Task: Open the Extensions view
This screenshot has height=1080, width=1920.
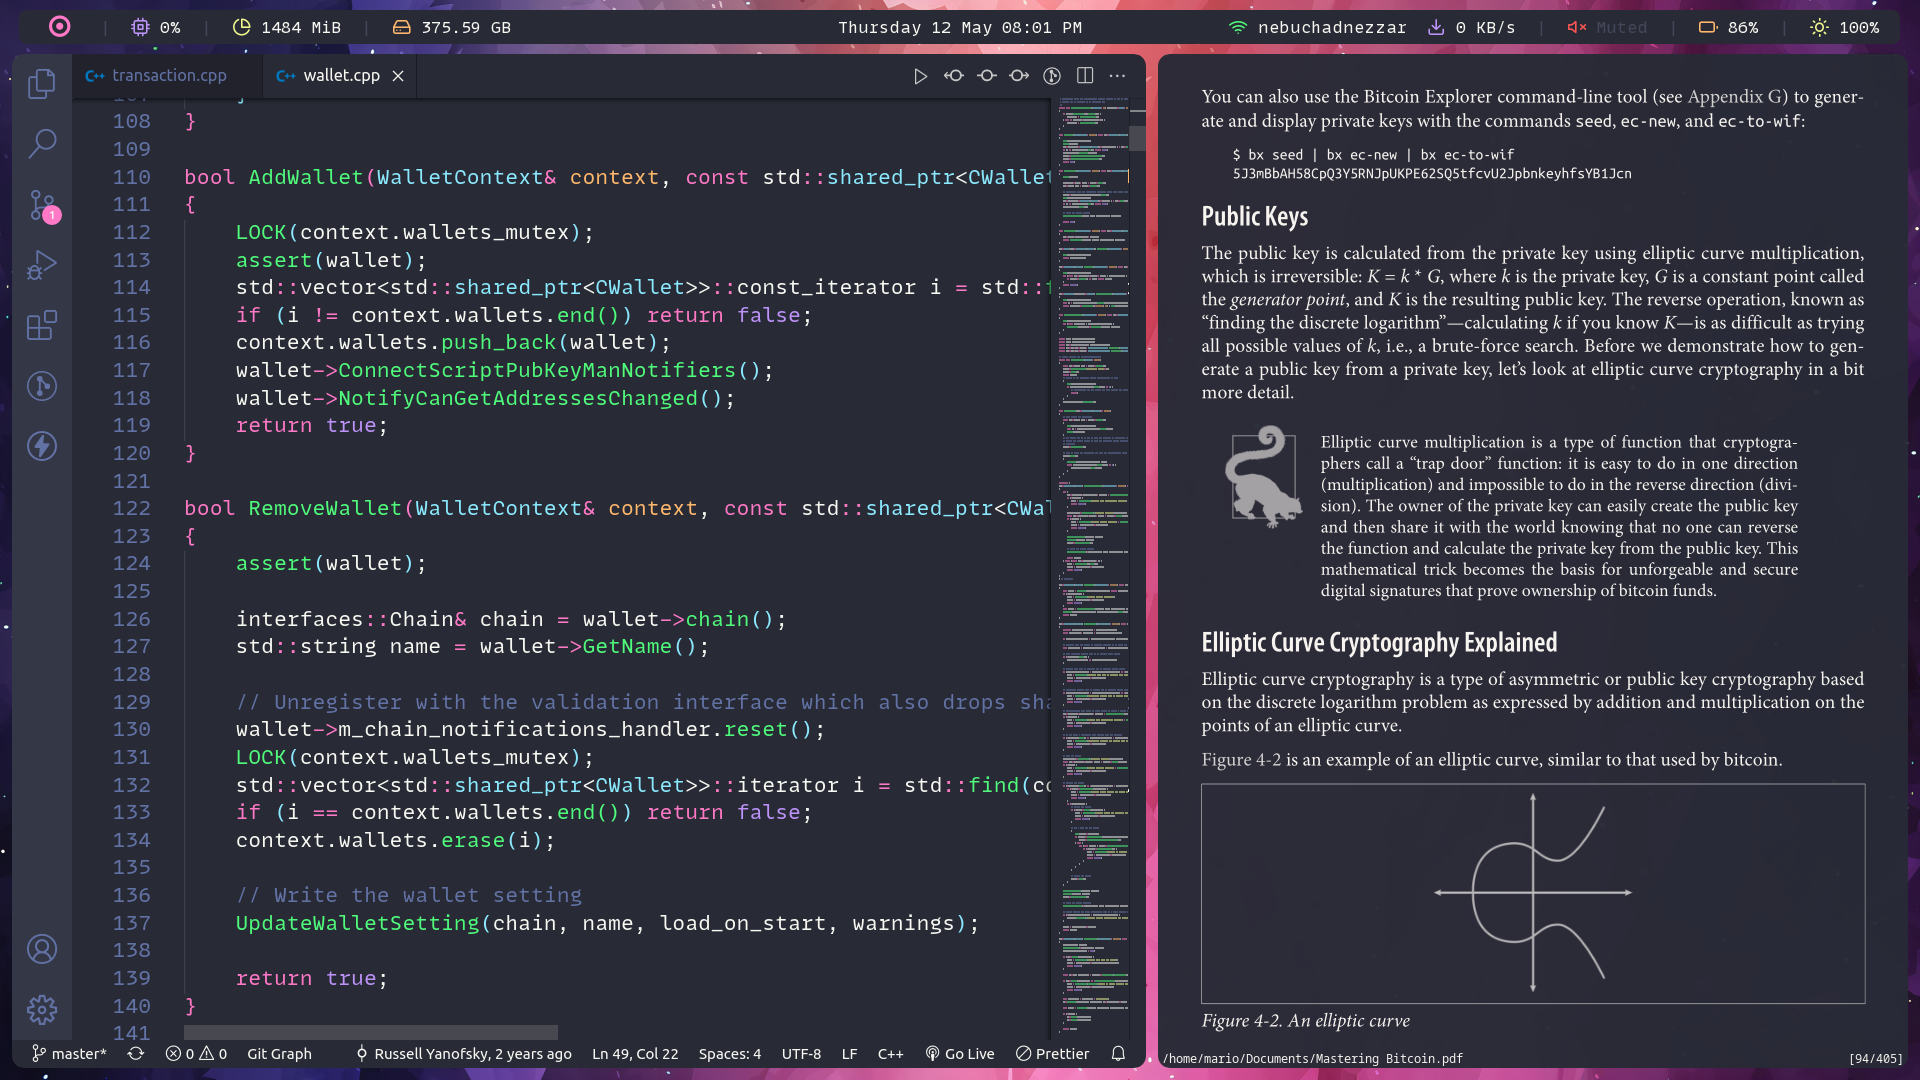Action: pos(42,325)
